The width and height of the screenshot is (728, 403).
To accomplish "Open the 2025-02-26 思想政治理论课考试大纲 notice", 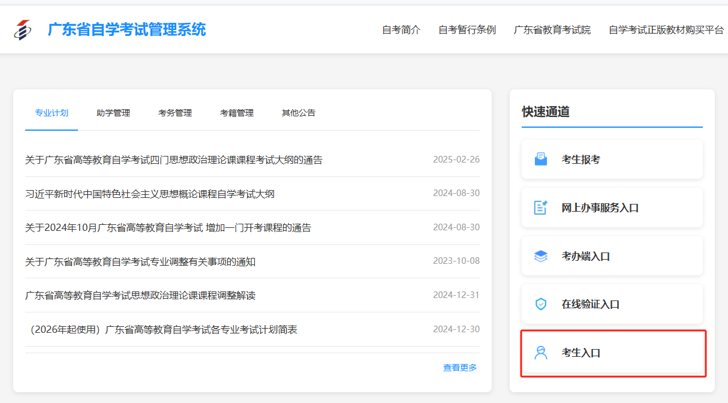I will [174, 160].
